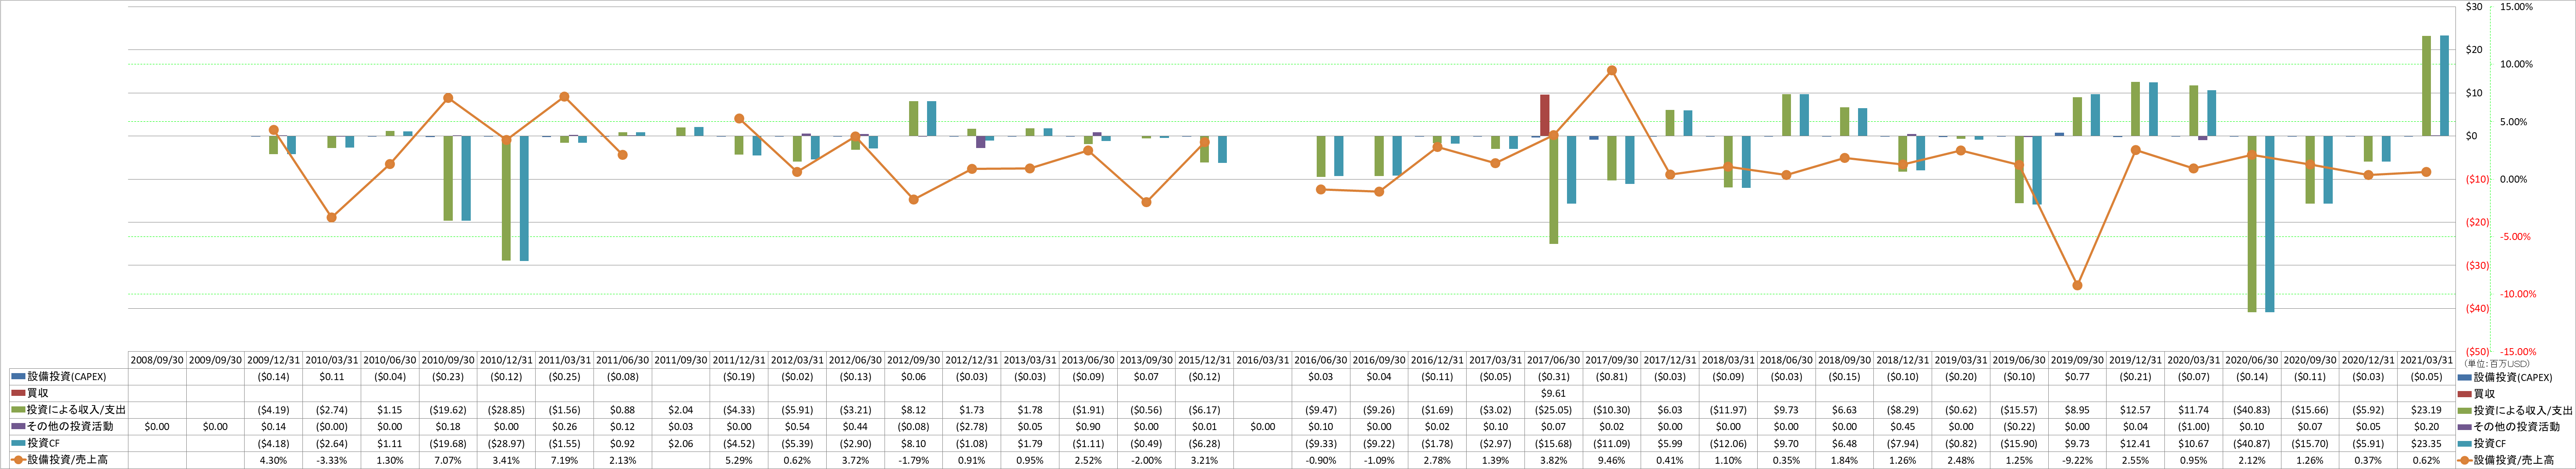The image size is (2576, 469).
Task: Select the ($40.83) table cell
Action: (2251, 410)
